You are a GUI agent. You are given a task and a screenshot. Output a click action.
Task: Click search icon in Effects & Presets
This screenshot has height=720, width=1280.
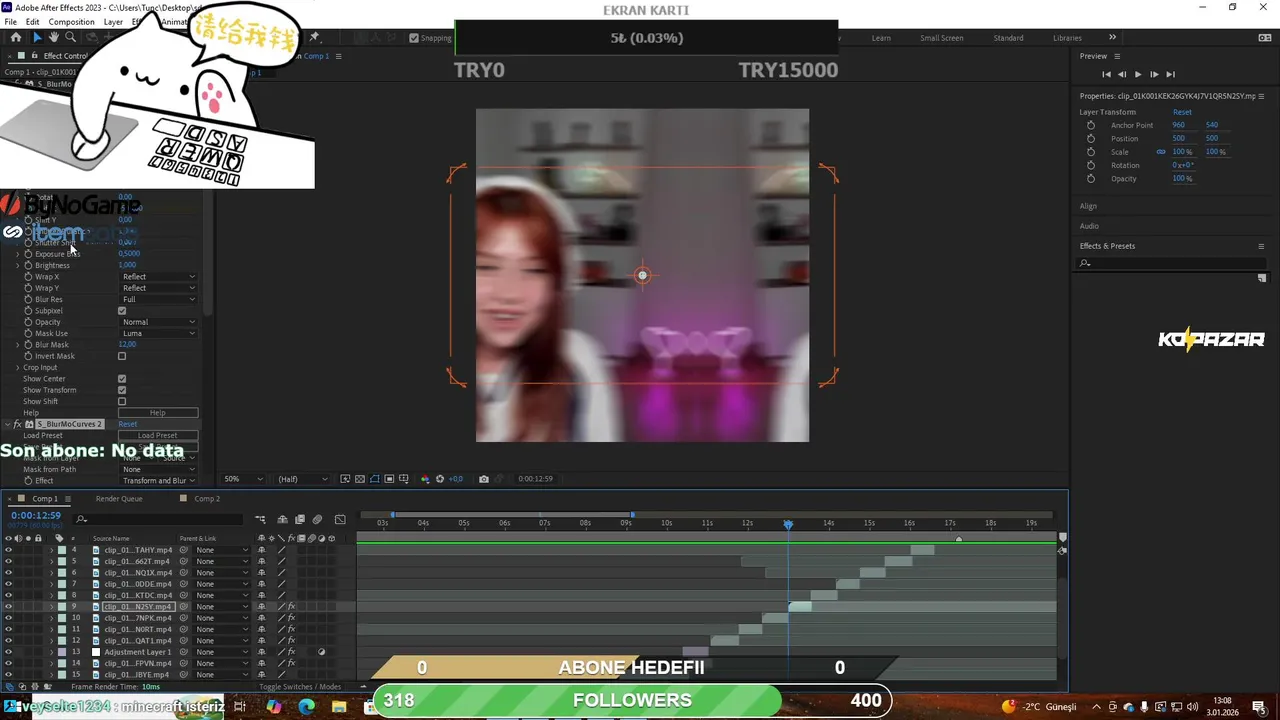pyautogui.click(x=1085, y=264)
